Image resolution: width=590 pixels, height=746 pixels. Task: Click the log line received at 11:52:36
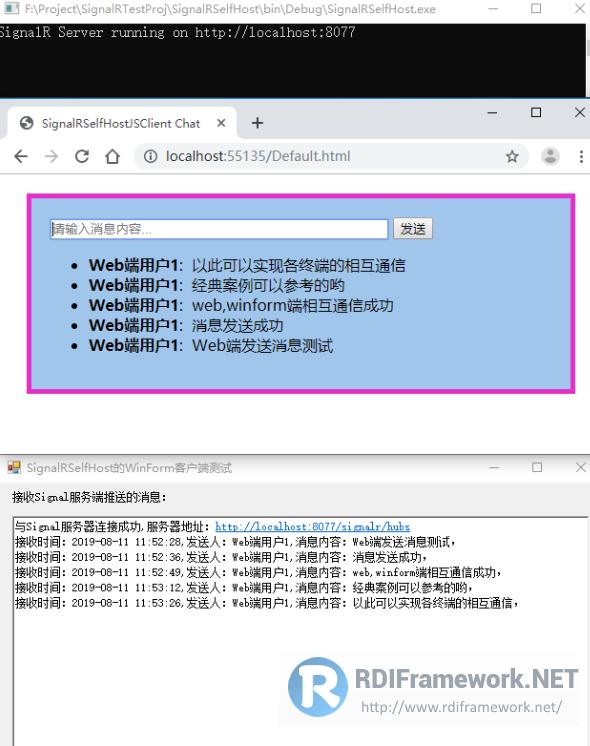[221, 557]
